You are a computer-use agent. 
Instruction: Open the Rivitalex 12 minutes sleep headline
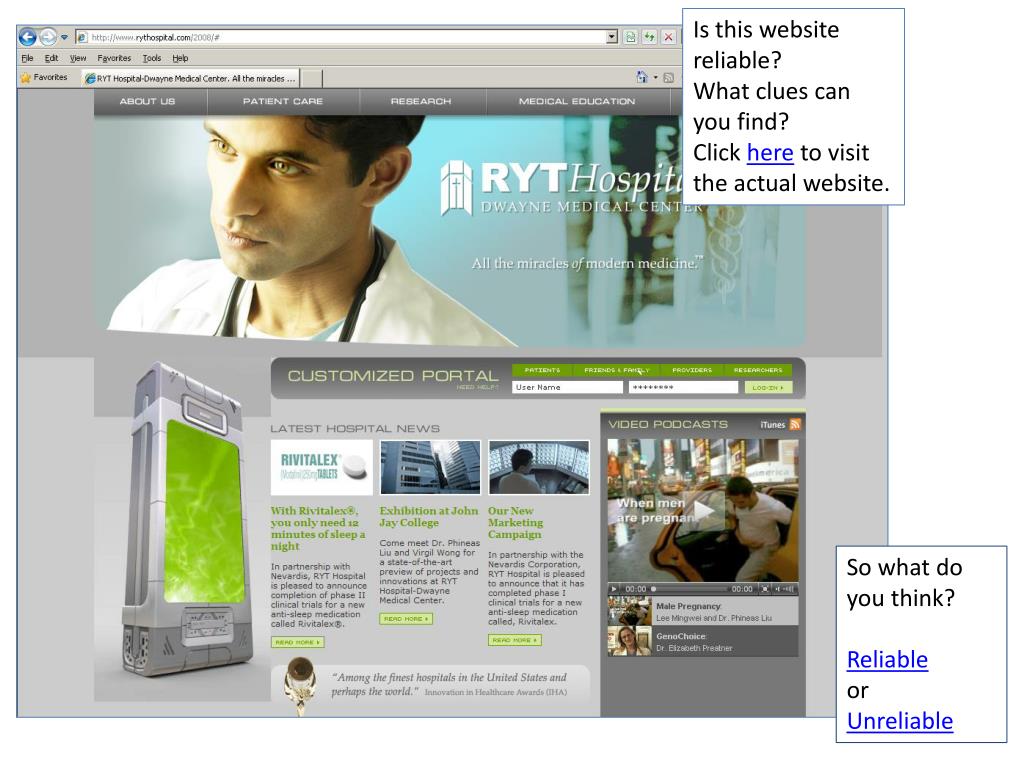pyautogui.click(x=318, y=528)
